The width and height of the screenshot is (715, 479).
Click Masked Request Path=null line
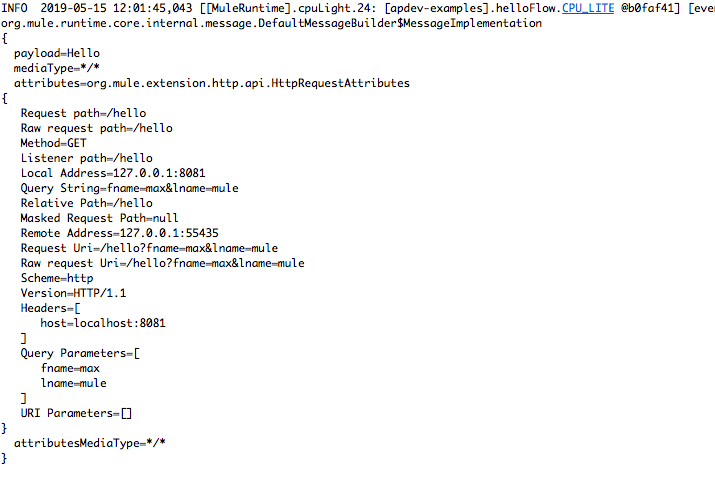[99, 218]
